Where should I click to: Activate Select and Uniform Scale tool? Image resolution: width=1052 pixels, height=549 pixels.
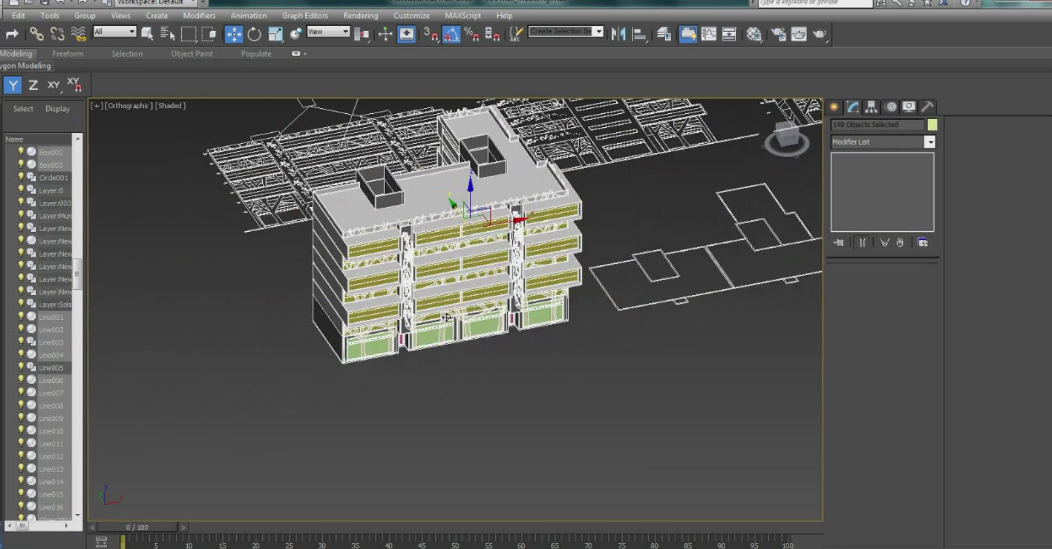[x=275, y=34]
